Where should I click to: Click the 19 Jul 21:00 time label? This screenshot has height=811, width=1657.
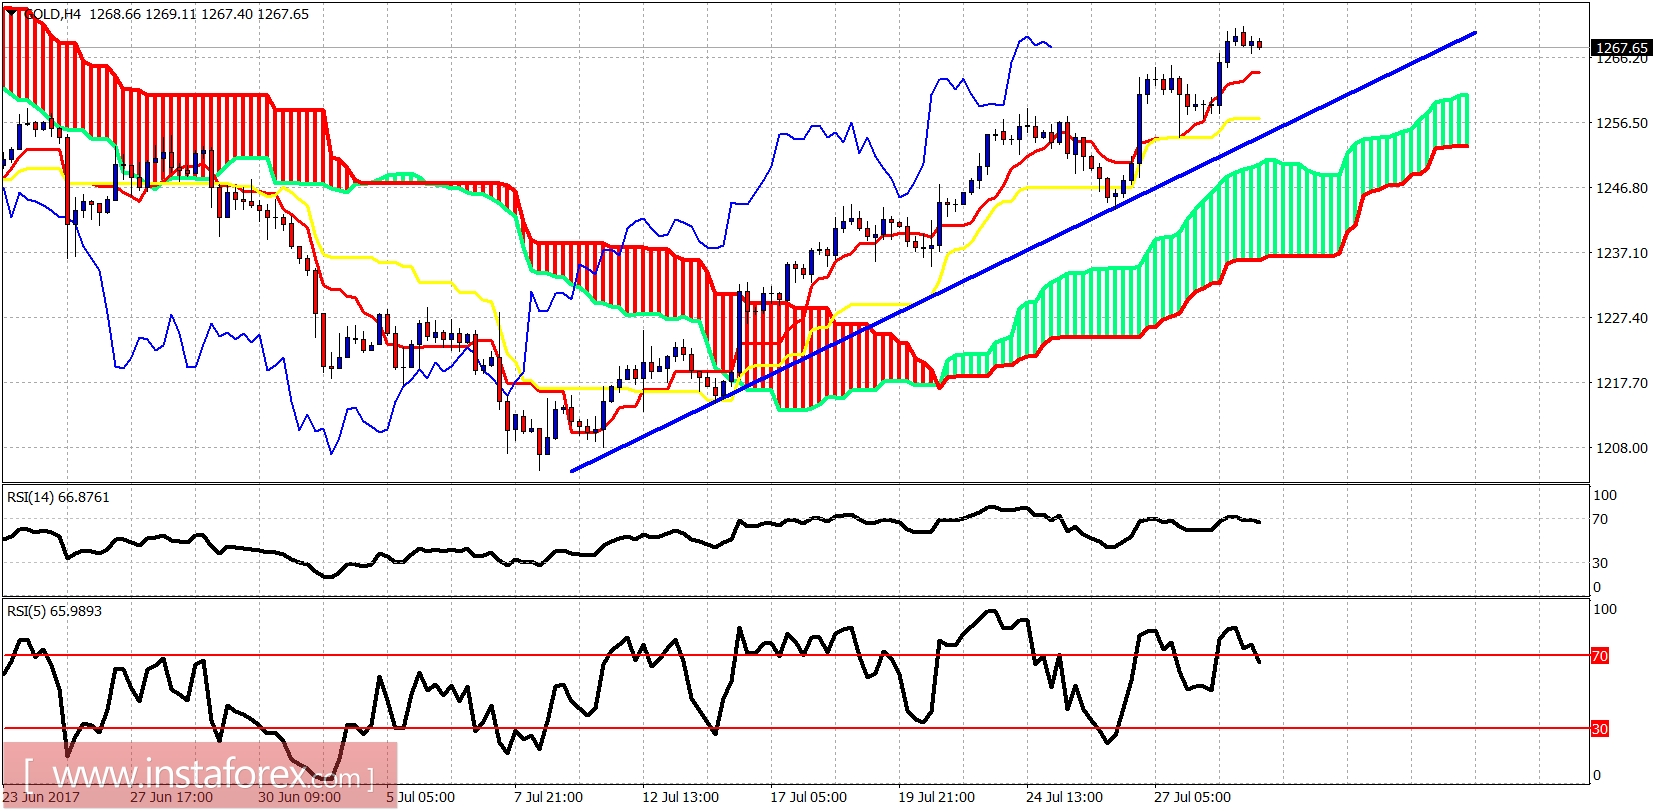click(x=936, y=797)
